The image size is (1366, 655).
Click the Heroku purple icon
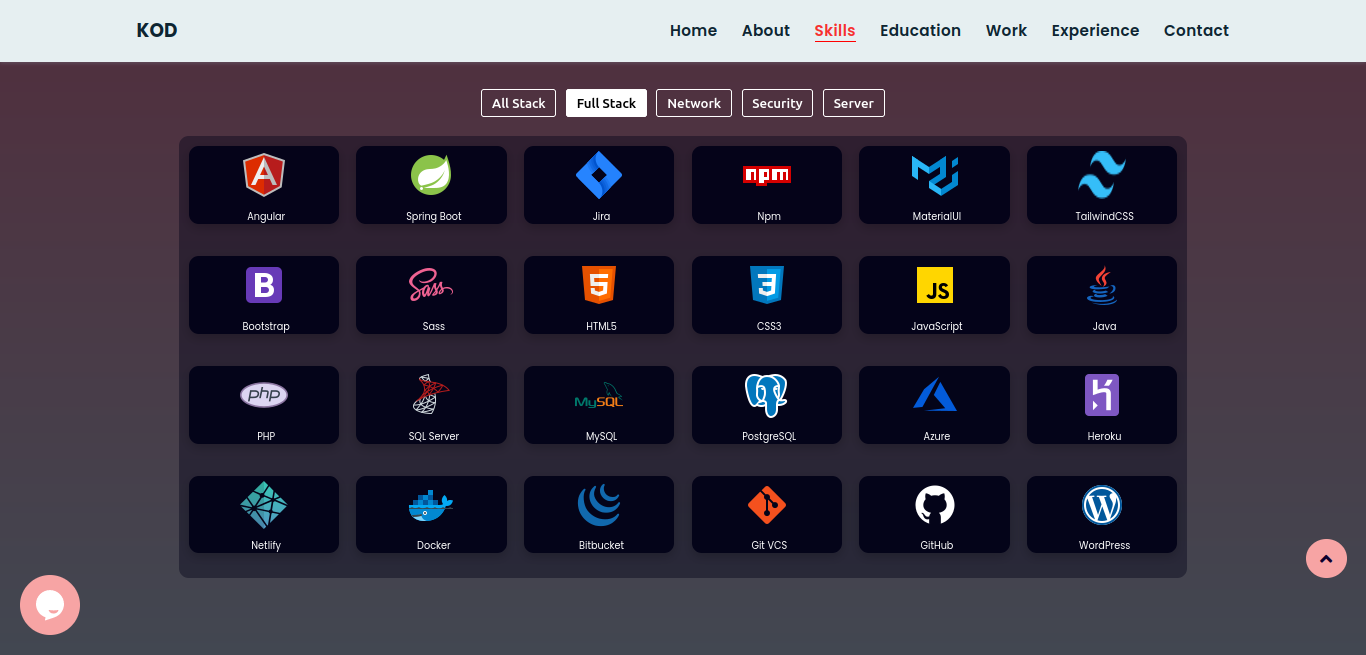click(x=1102, y=395)
